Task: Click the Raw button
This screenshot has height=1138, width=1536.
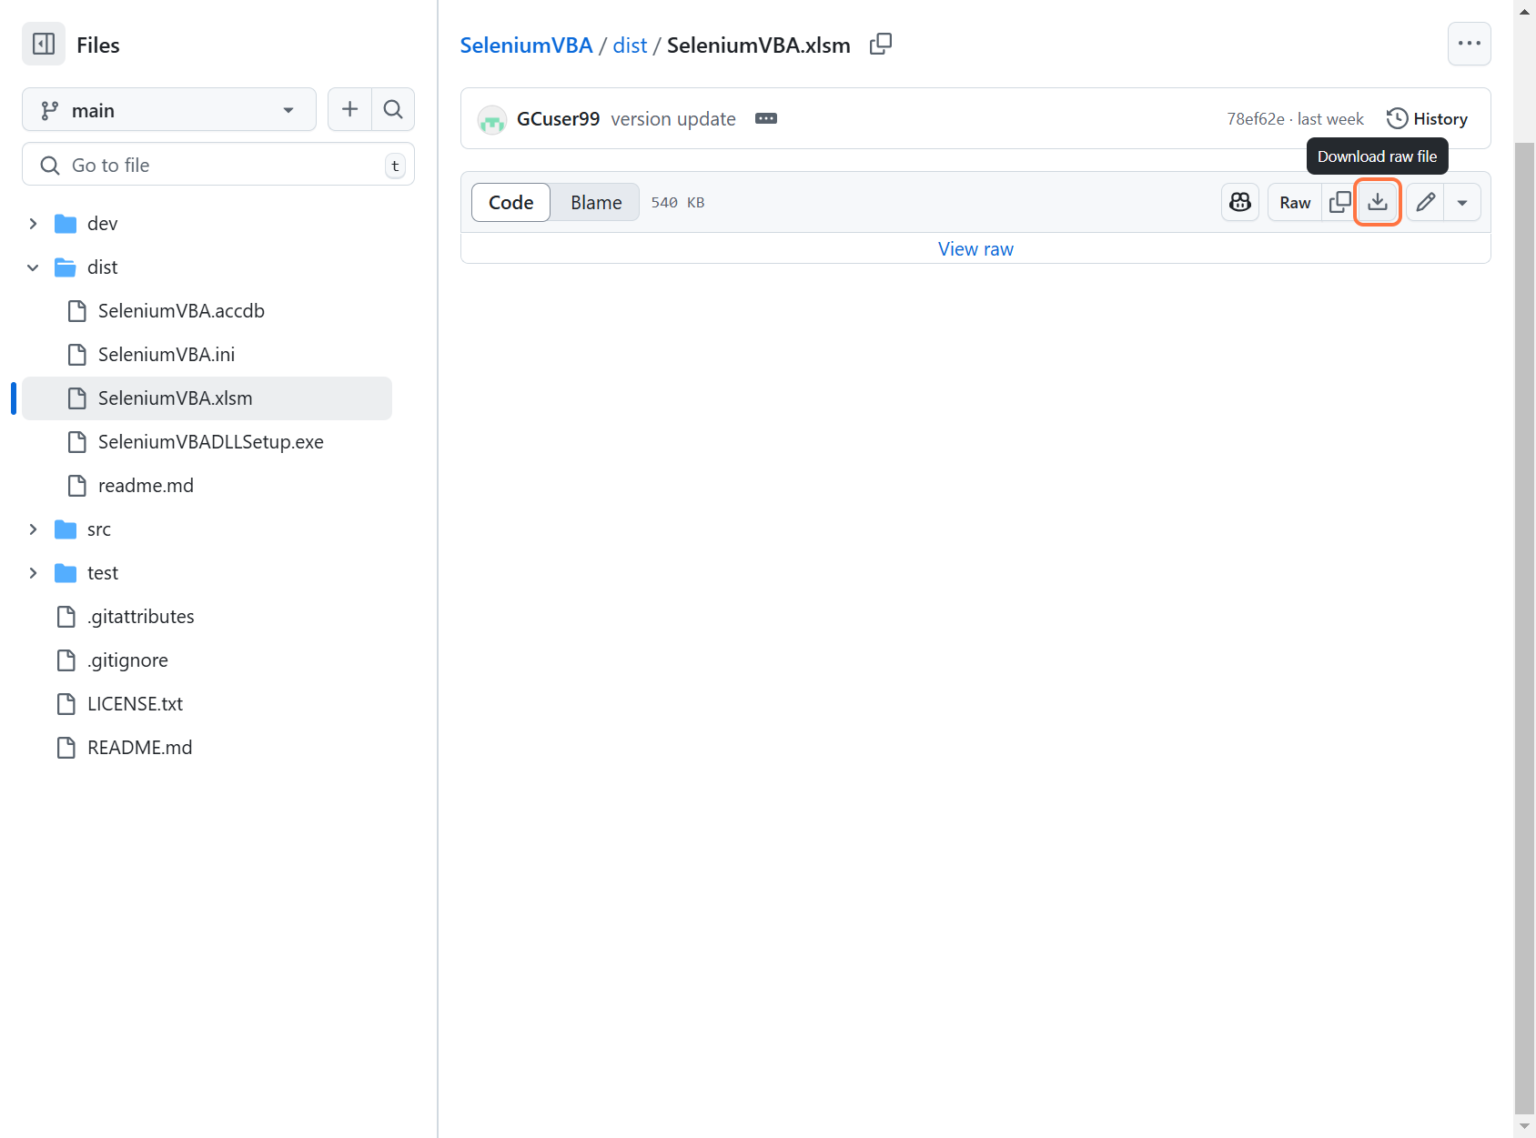Action: (1294, 202)
